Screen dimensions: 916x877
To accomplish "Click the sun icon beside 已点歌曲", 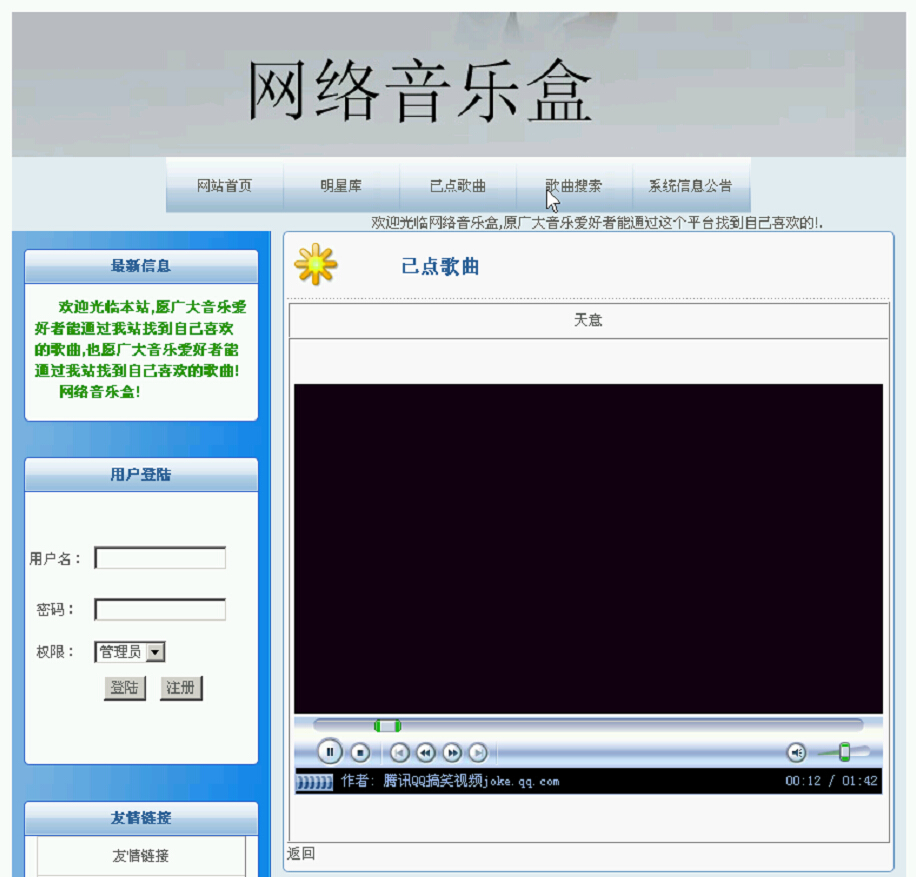I will pyautogui.click(x=315, y=264).
